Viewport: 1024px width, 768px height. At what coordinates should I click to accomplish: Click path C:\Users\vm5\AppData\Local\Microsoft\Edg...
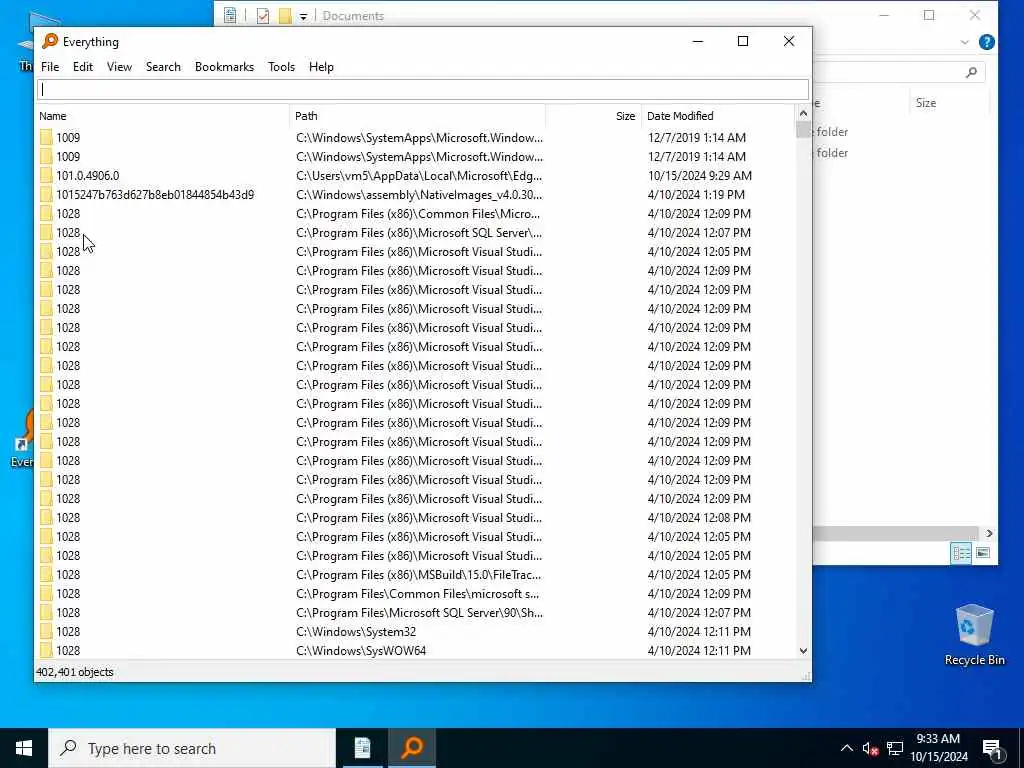[419, 176]
